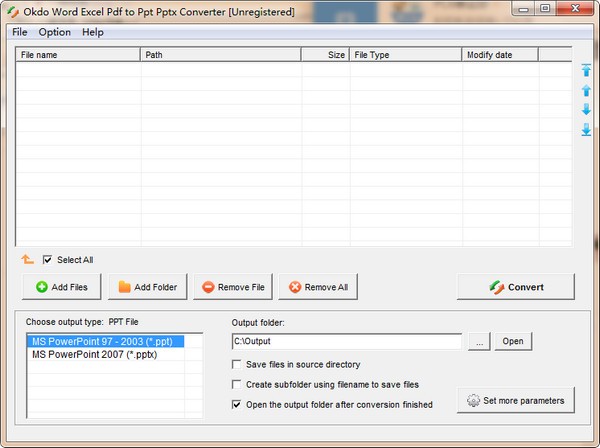Click the Add Folder button
The image size is (600, 448).
point(147,287)
